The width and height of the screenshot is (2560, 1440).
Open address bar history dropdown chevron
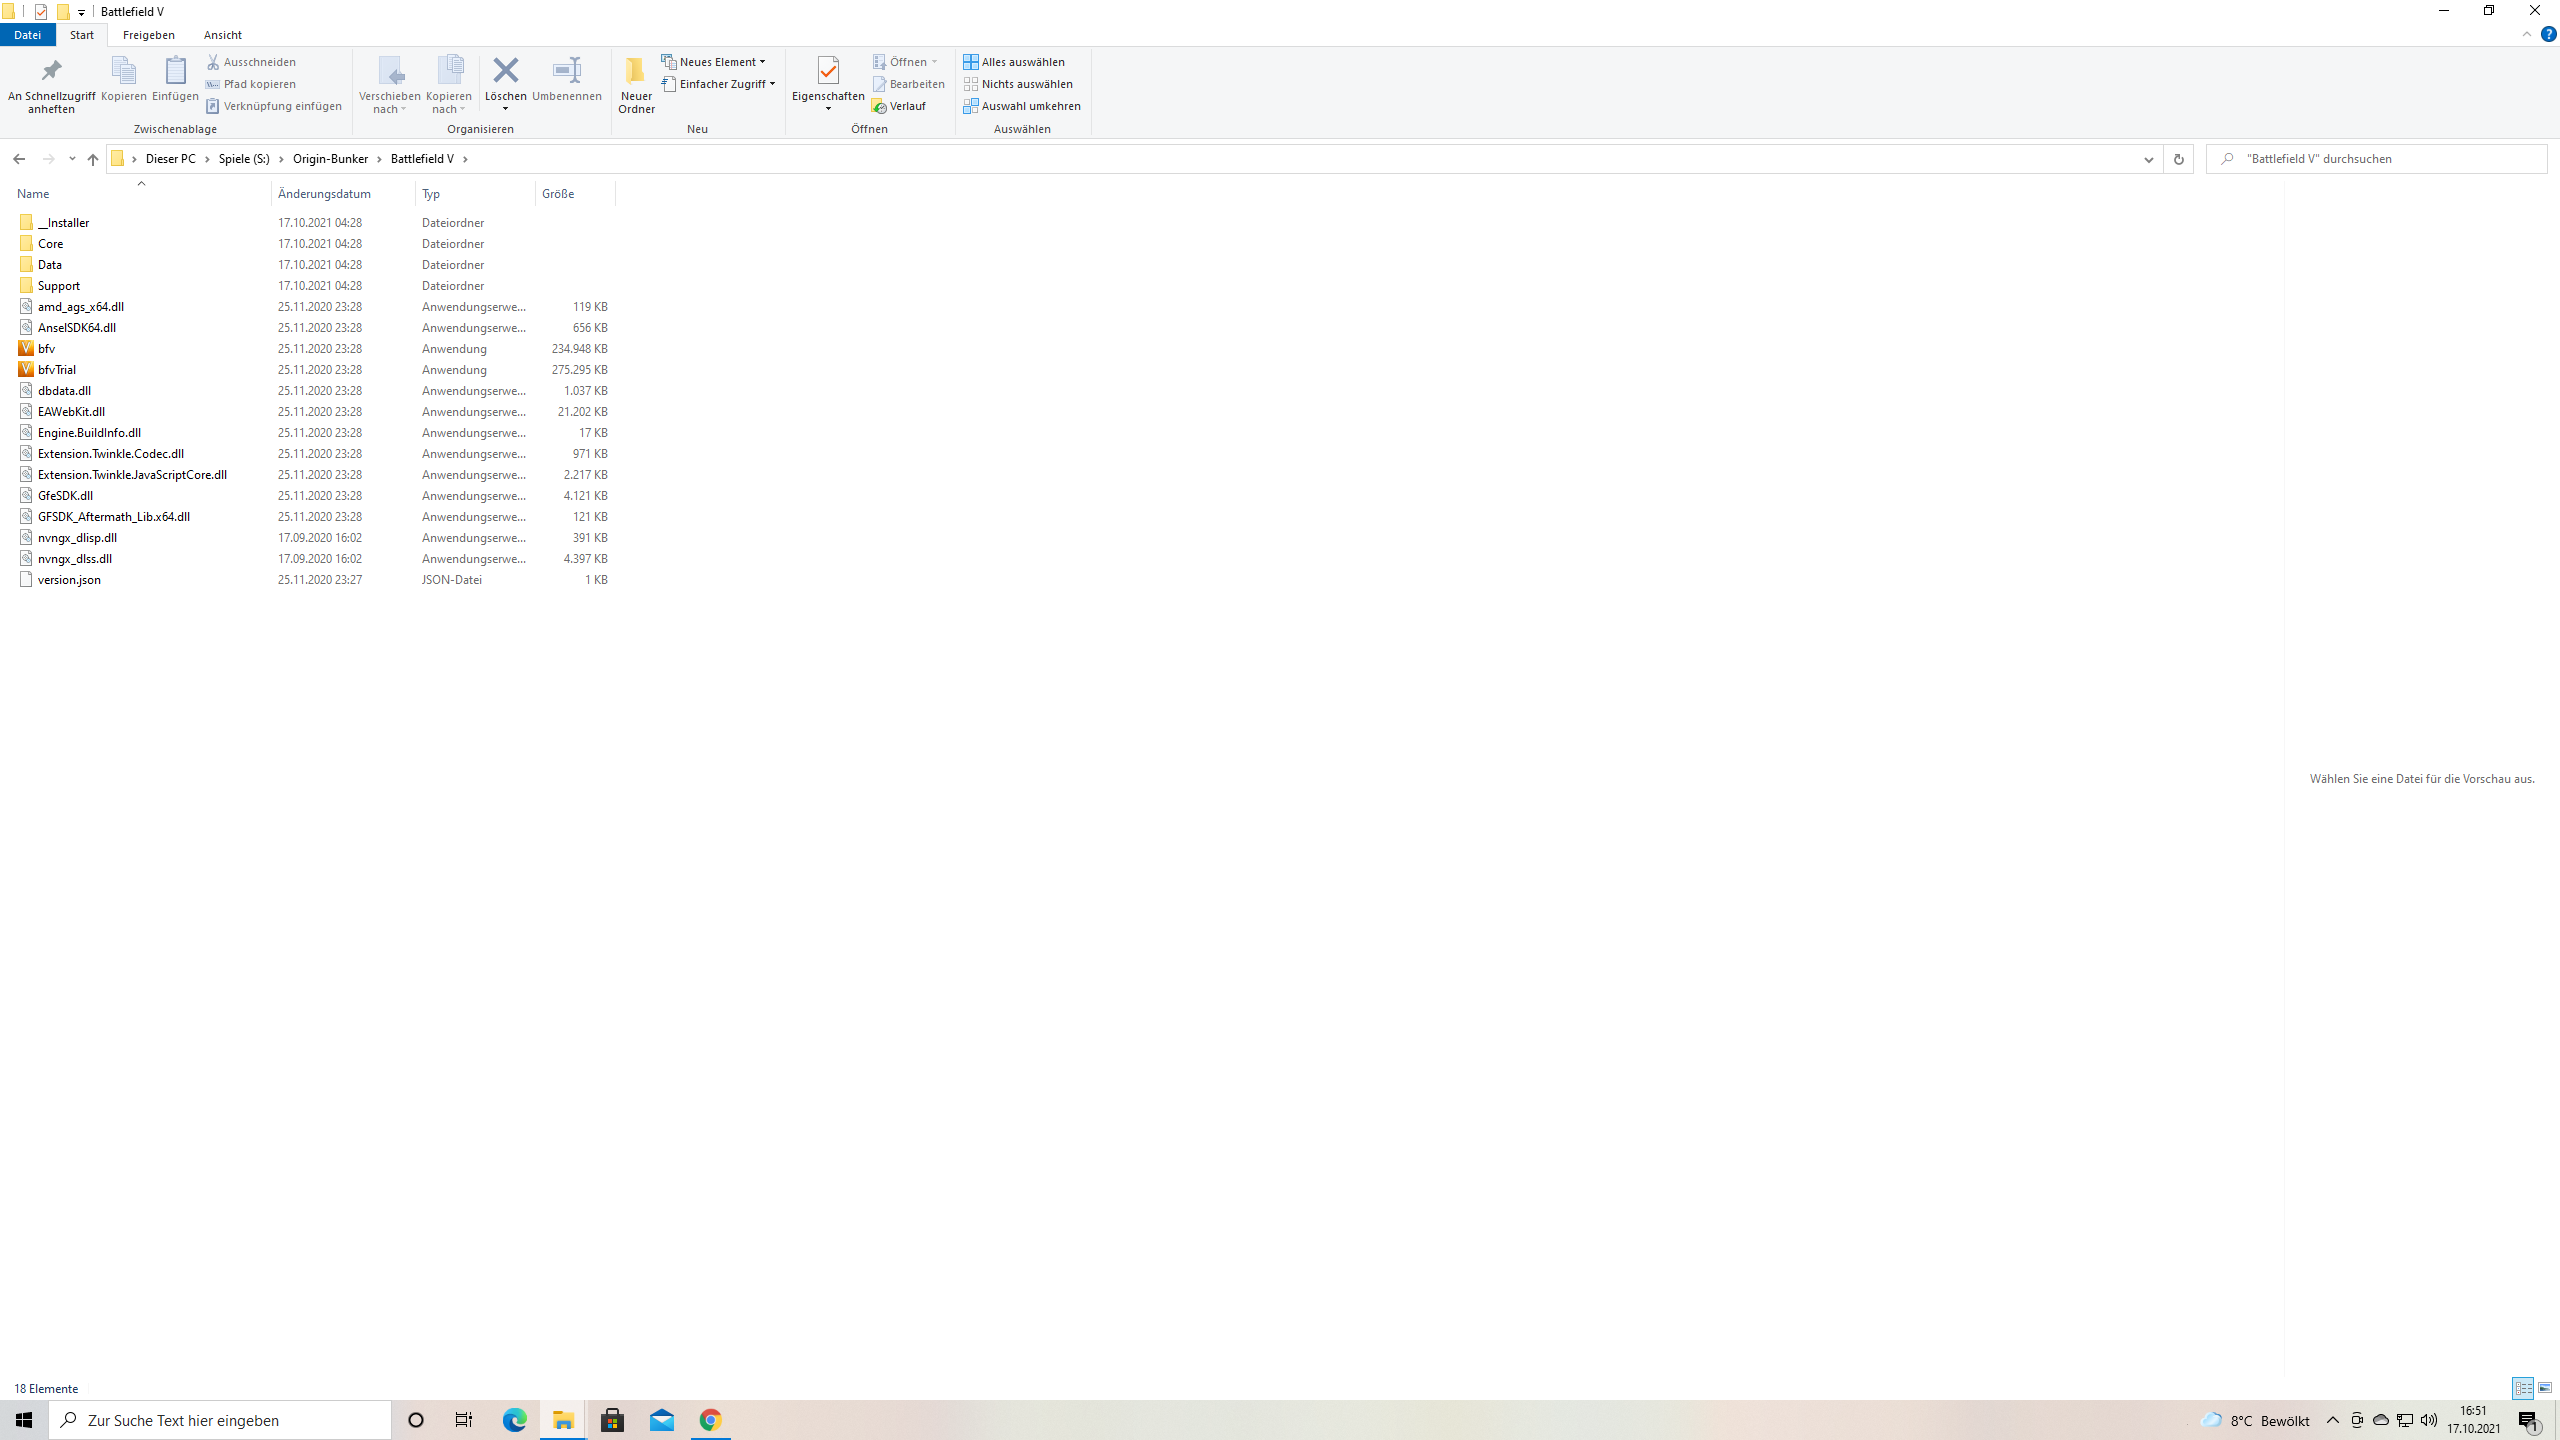point(2148,159)
